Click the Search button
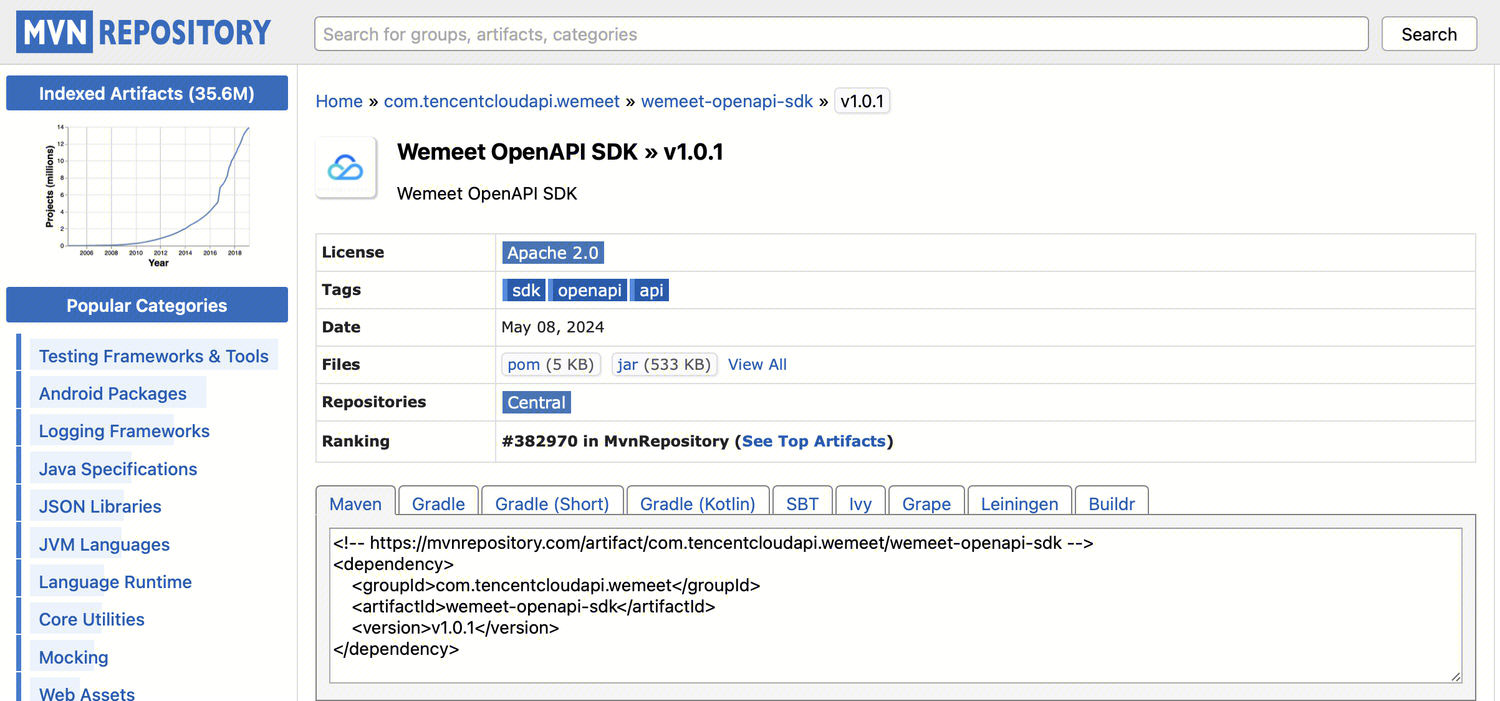1500x701 pixels. [x=1429, y=34]
